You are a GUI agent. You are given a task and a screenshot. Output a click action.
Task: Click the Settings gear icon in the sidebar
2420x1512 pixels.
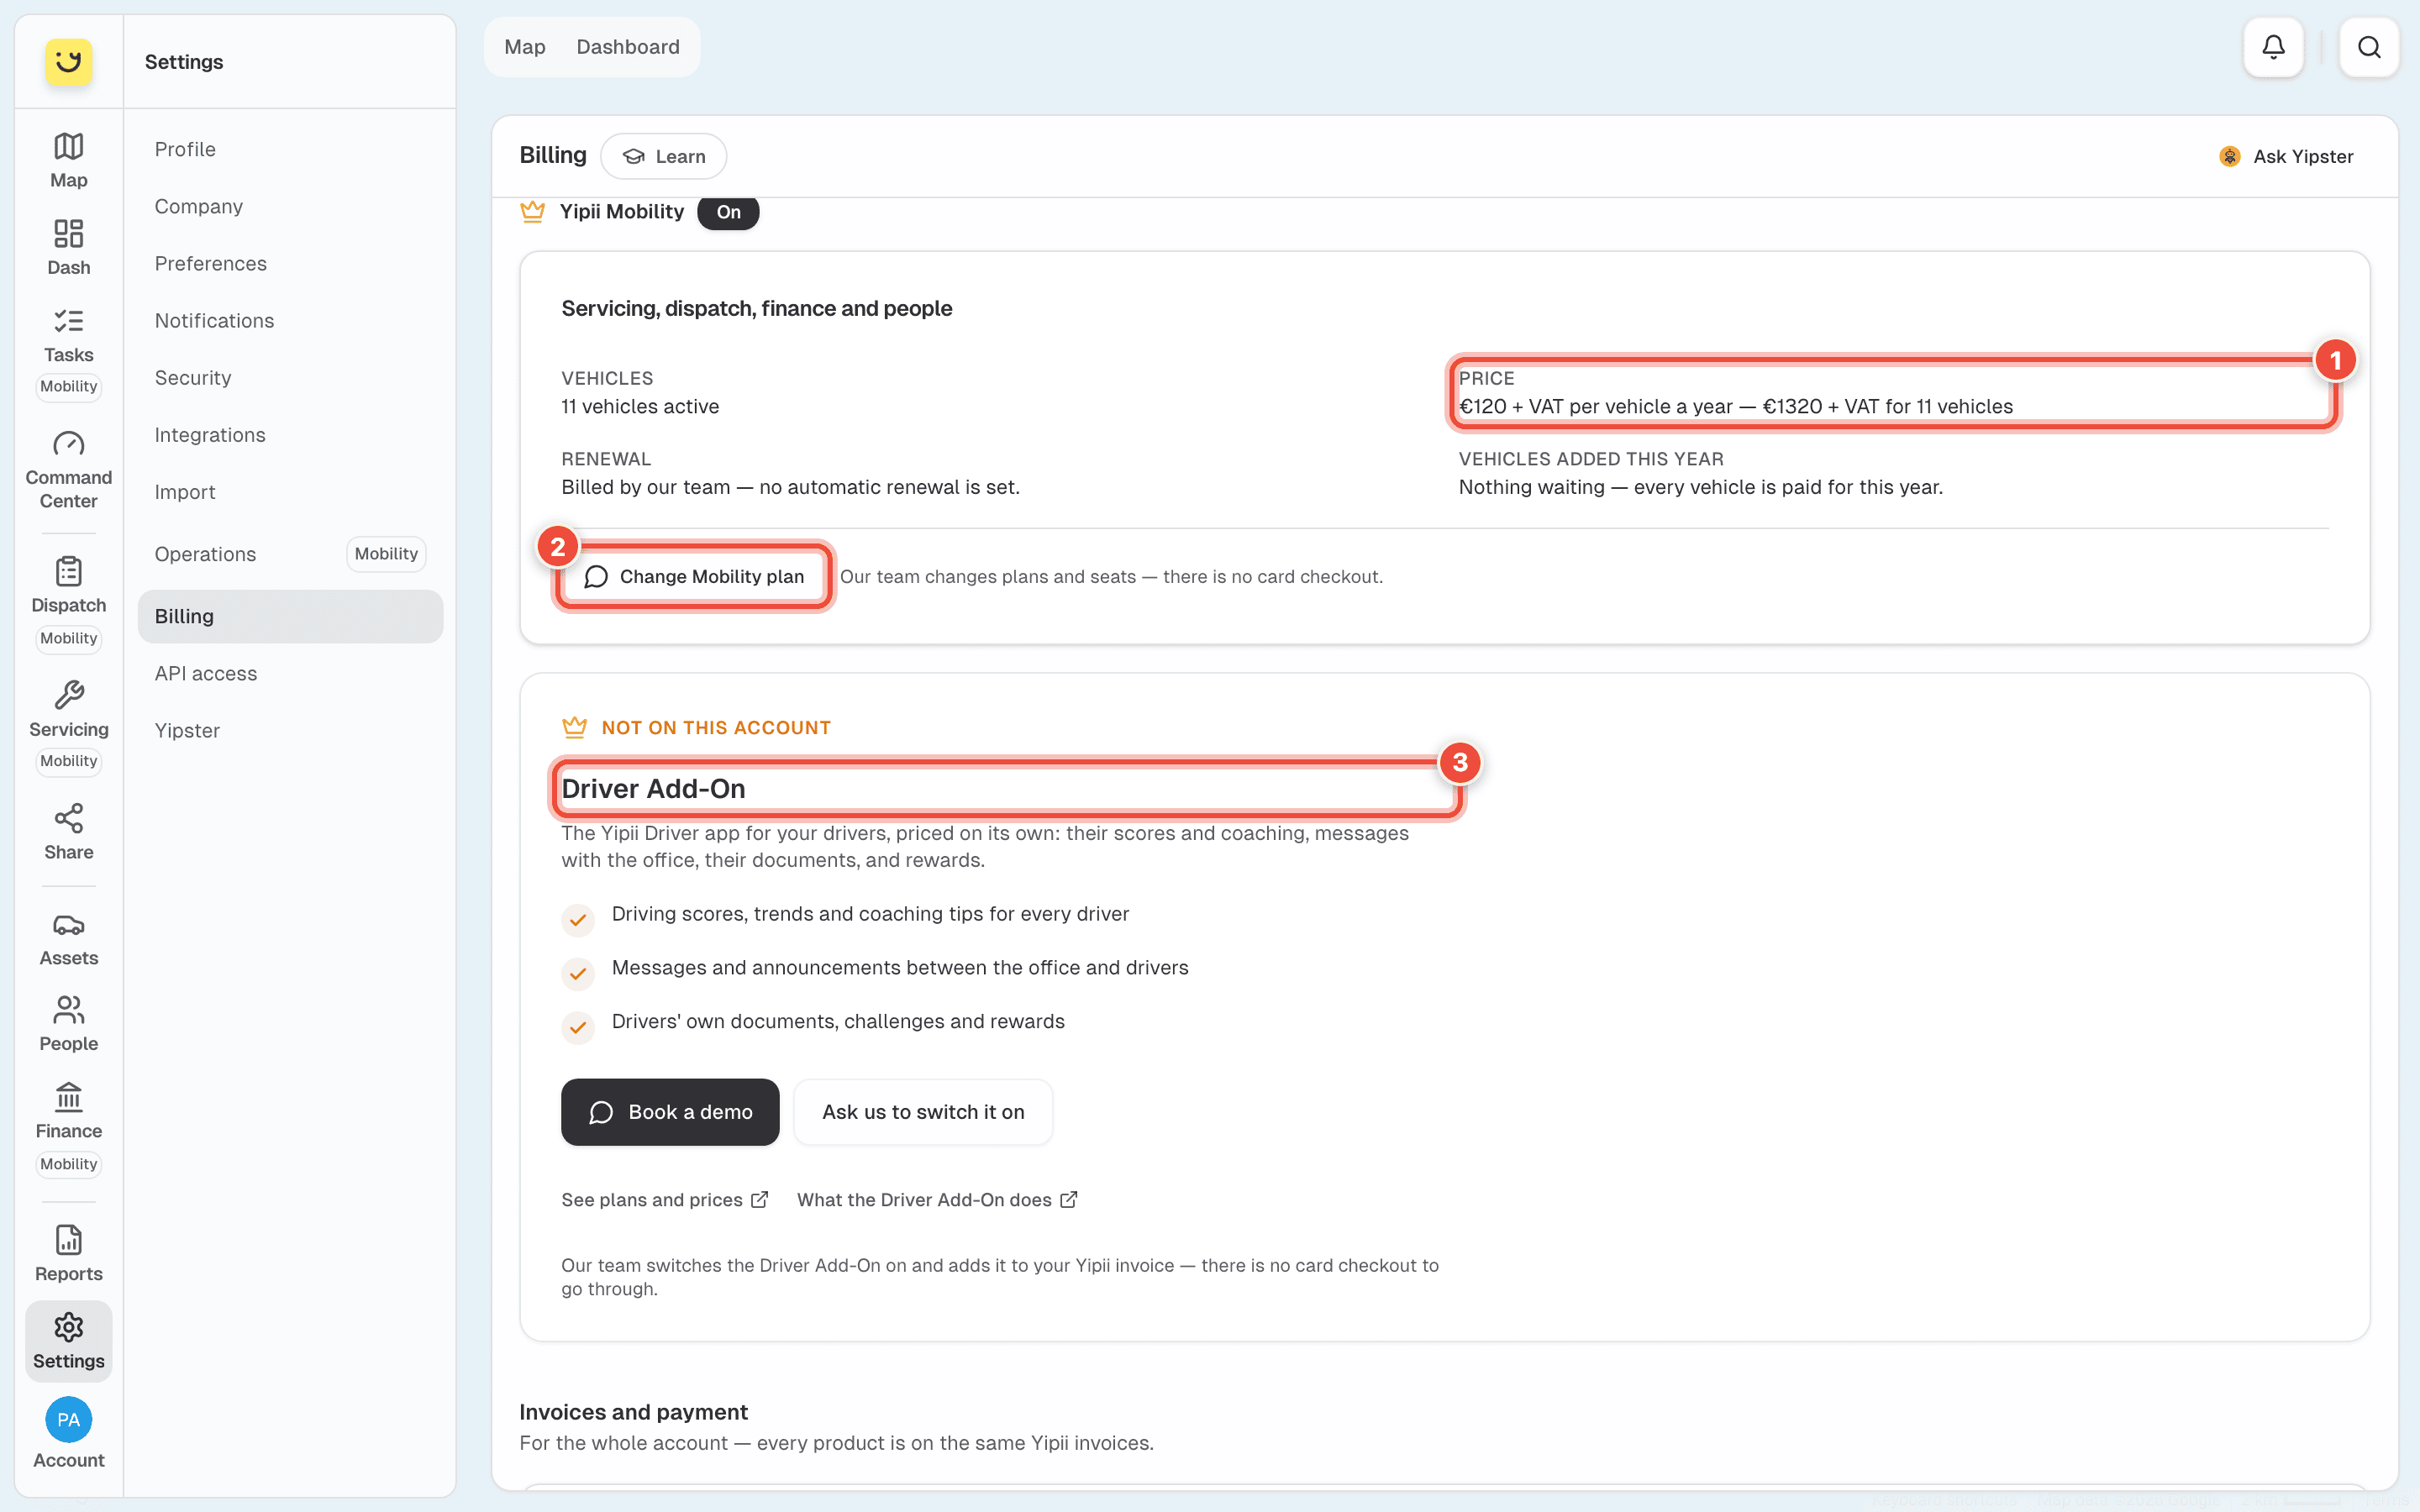pos(68,1341)
